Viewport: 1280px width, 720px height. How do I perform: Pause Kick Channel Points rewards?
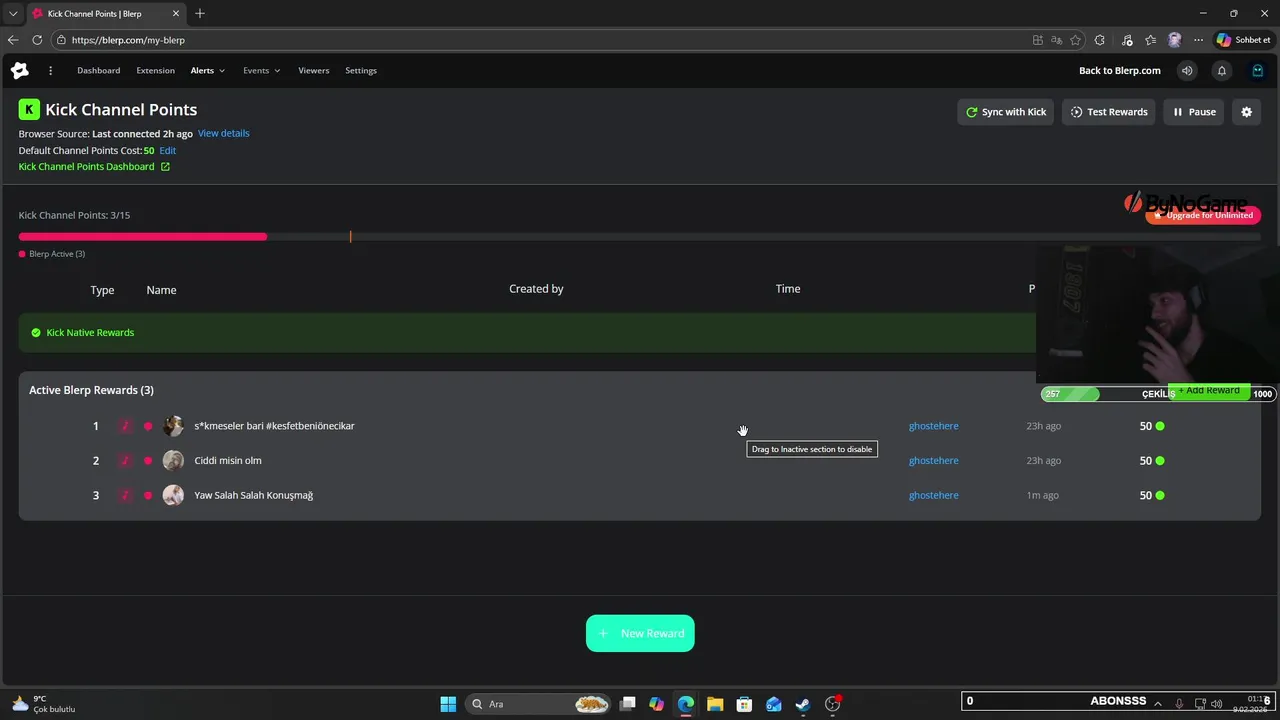(x=1194, y=112)
